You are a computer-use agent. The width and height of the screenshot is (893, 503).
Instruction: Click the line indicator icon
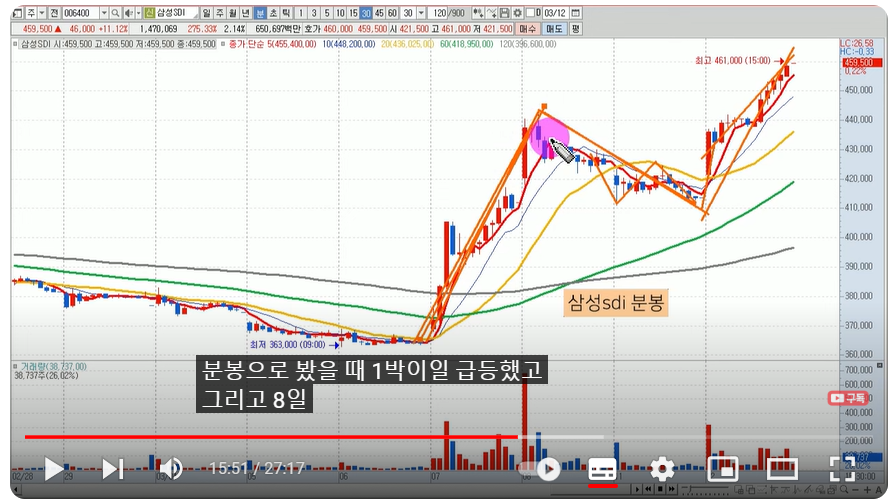491,13
